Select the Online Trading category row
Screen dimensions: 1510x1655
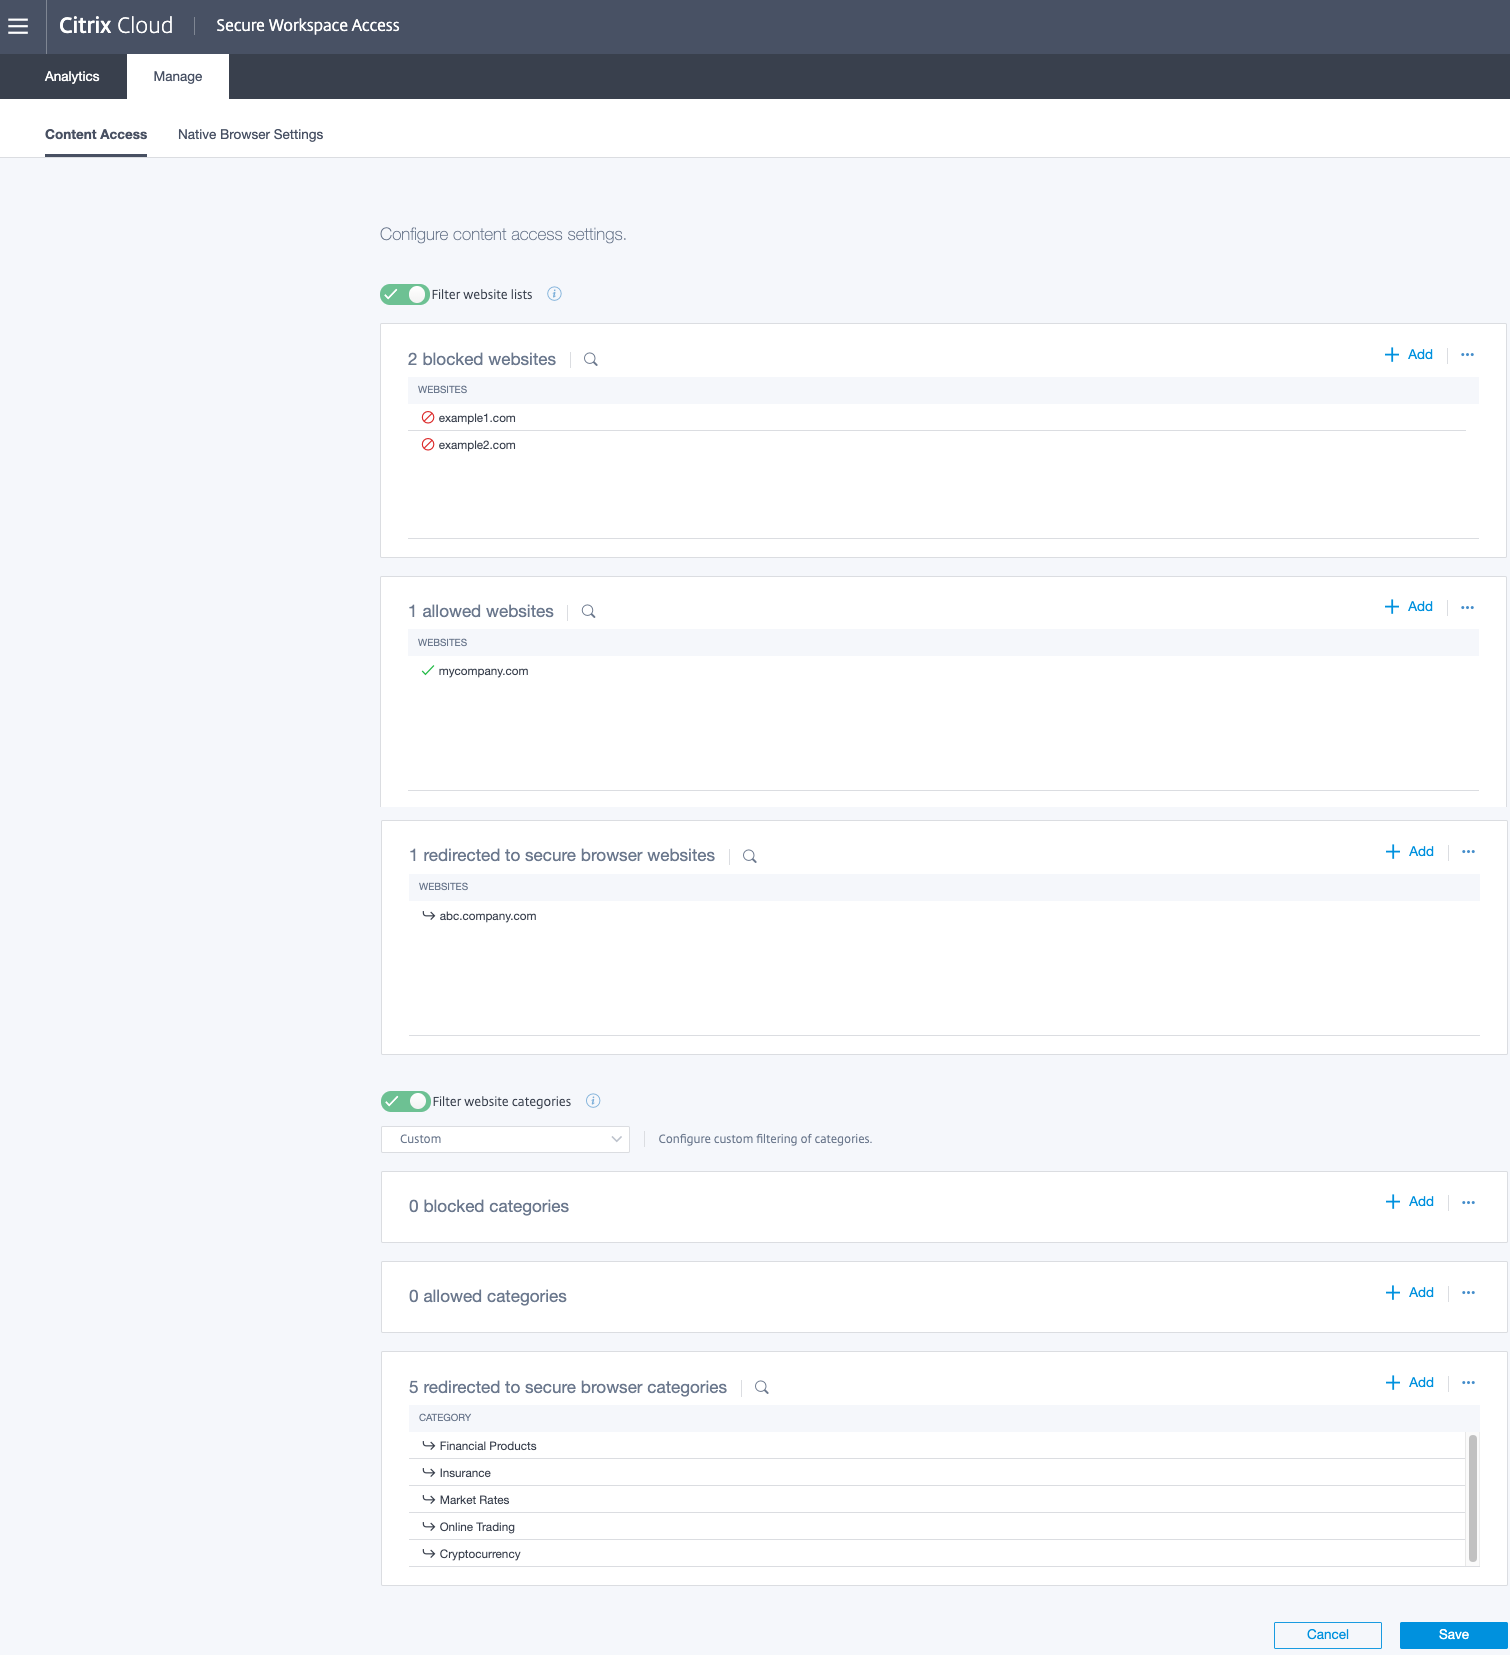[x=937, y=1526]
